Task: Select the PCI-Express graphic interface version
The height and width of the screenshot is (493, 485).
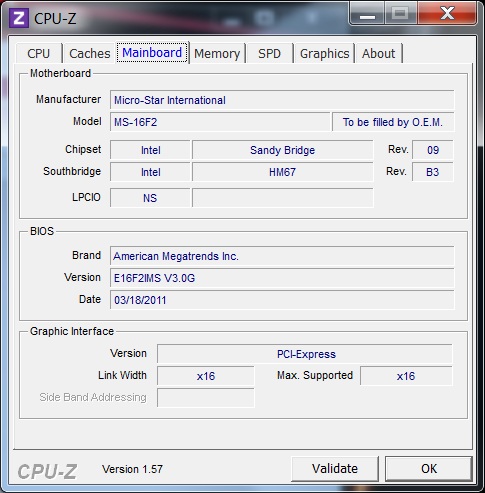Action: 305,354
